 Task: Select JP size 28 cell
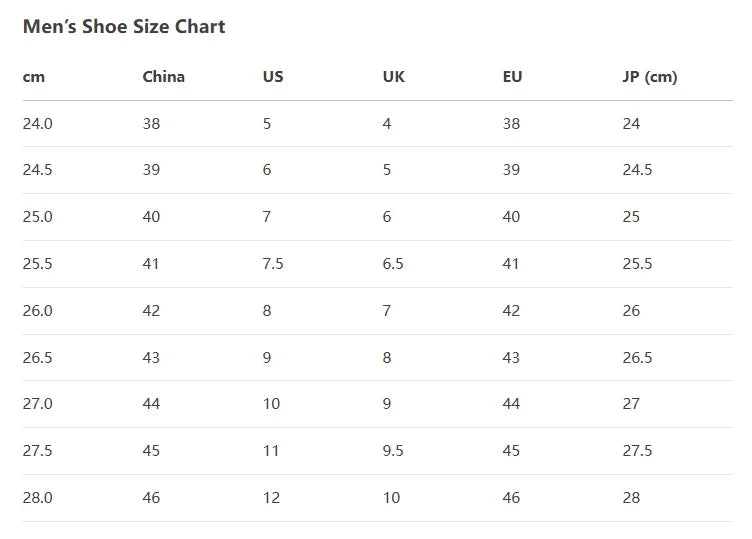coord(631,498)
